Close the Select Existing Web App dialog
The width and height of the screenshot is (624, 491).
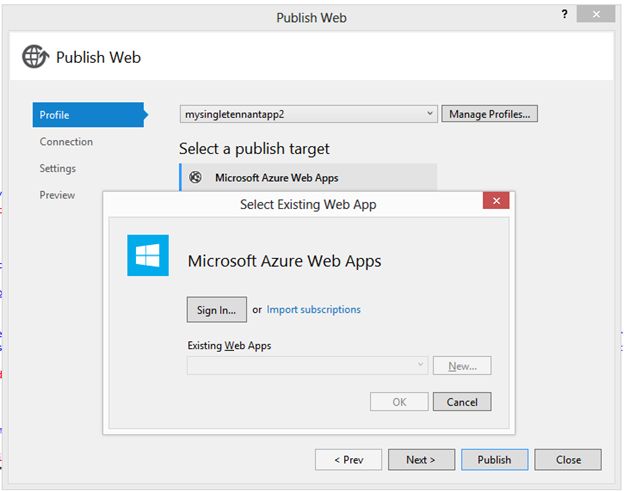coord(496,201)
